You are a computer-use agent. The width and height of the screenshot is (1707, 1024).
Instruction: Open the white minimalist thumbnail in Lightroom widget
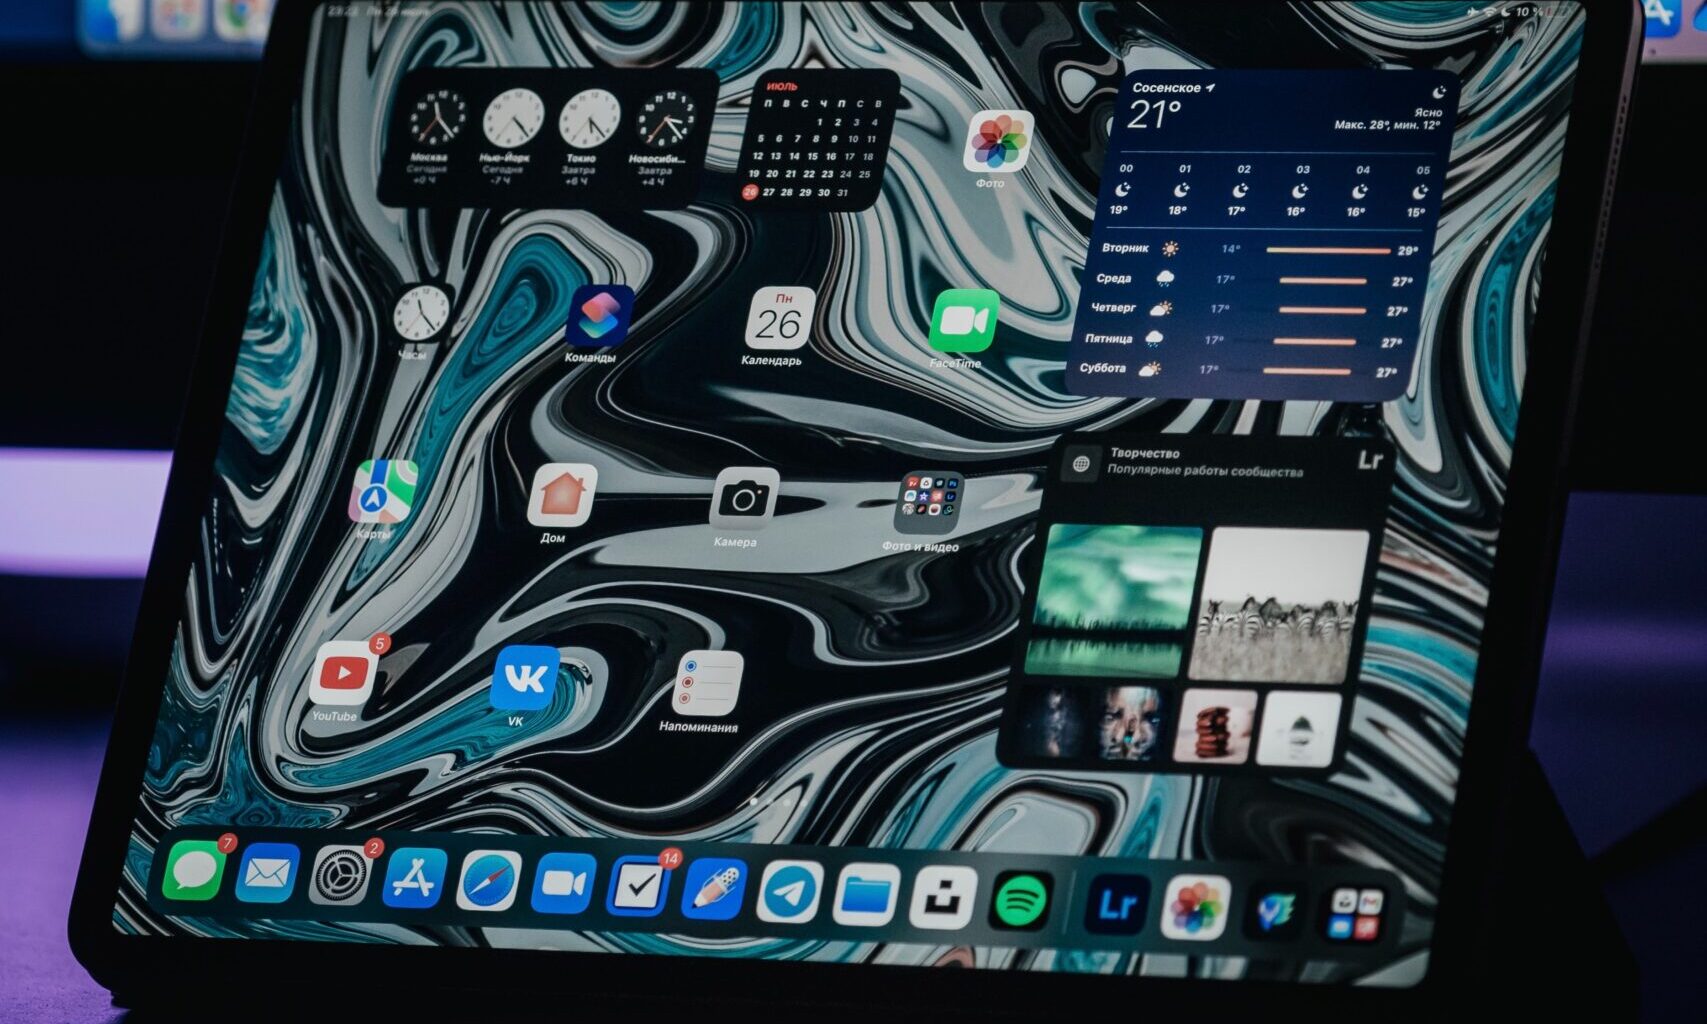tap(1299, 730)
